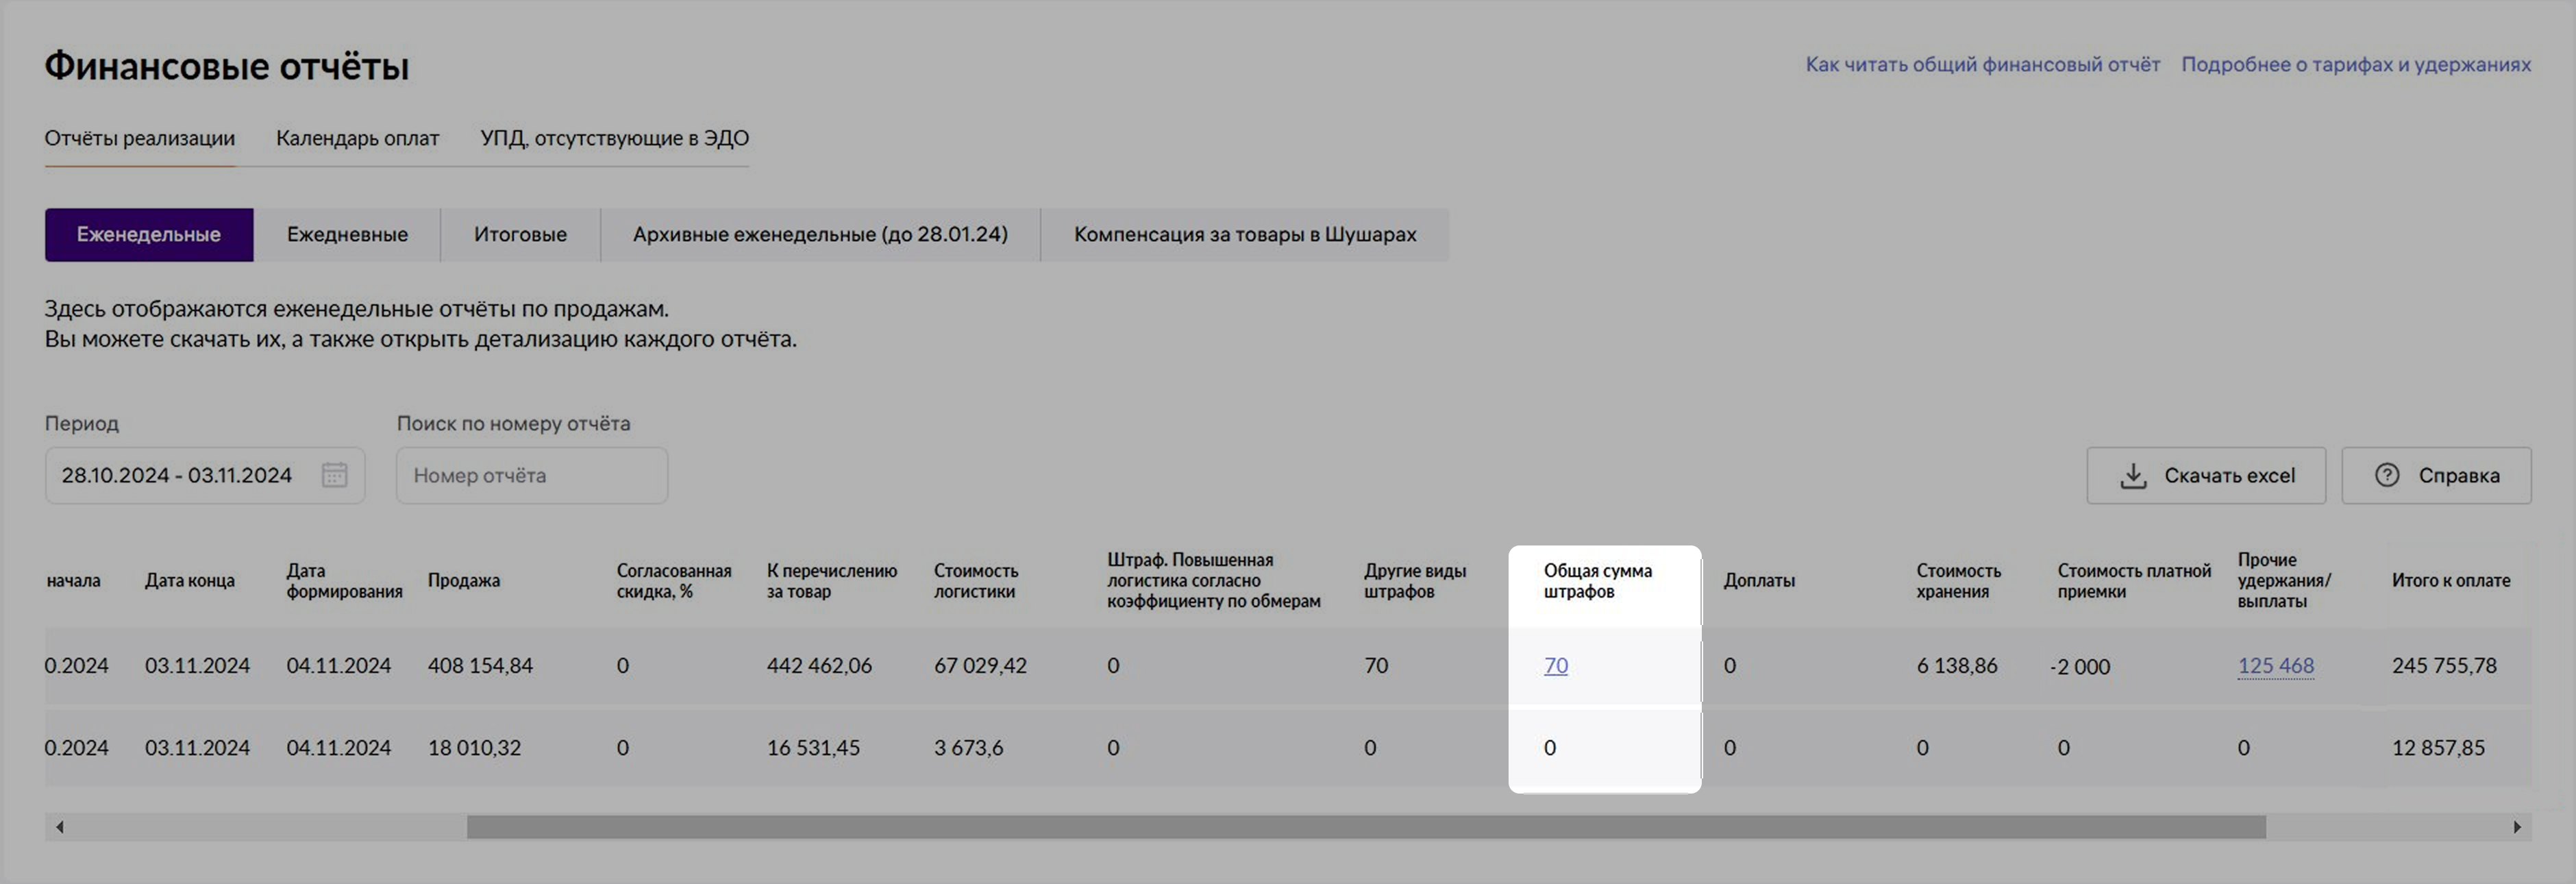This screenshot has width=2576, height=884.
Task: Click the Дата формирования column header
Action: [x=344, y=581]
